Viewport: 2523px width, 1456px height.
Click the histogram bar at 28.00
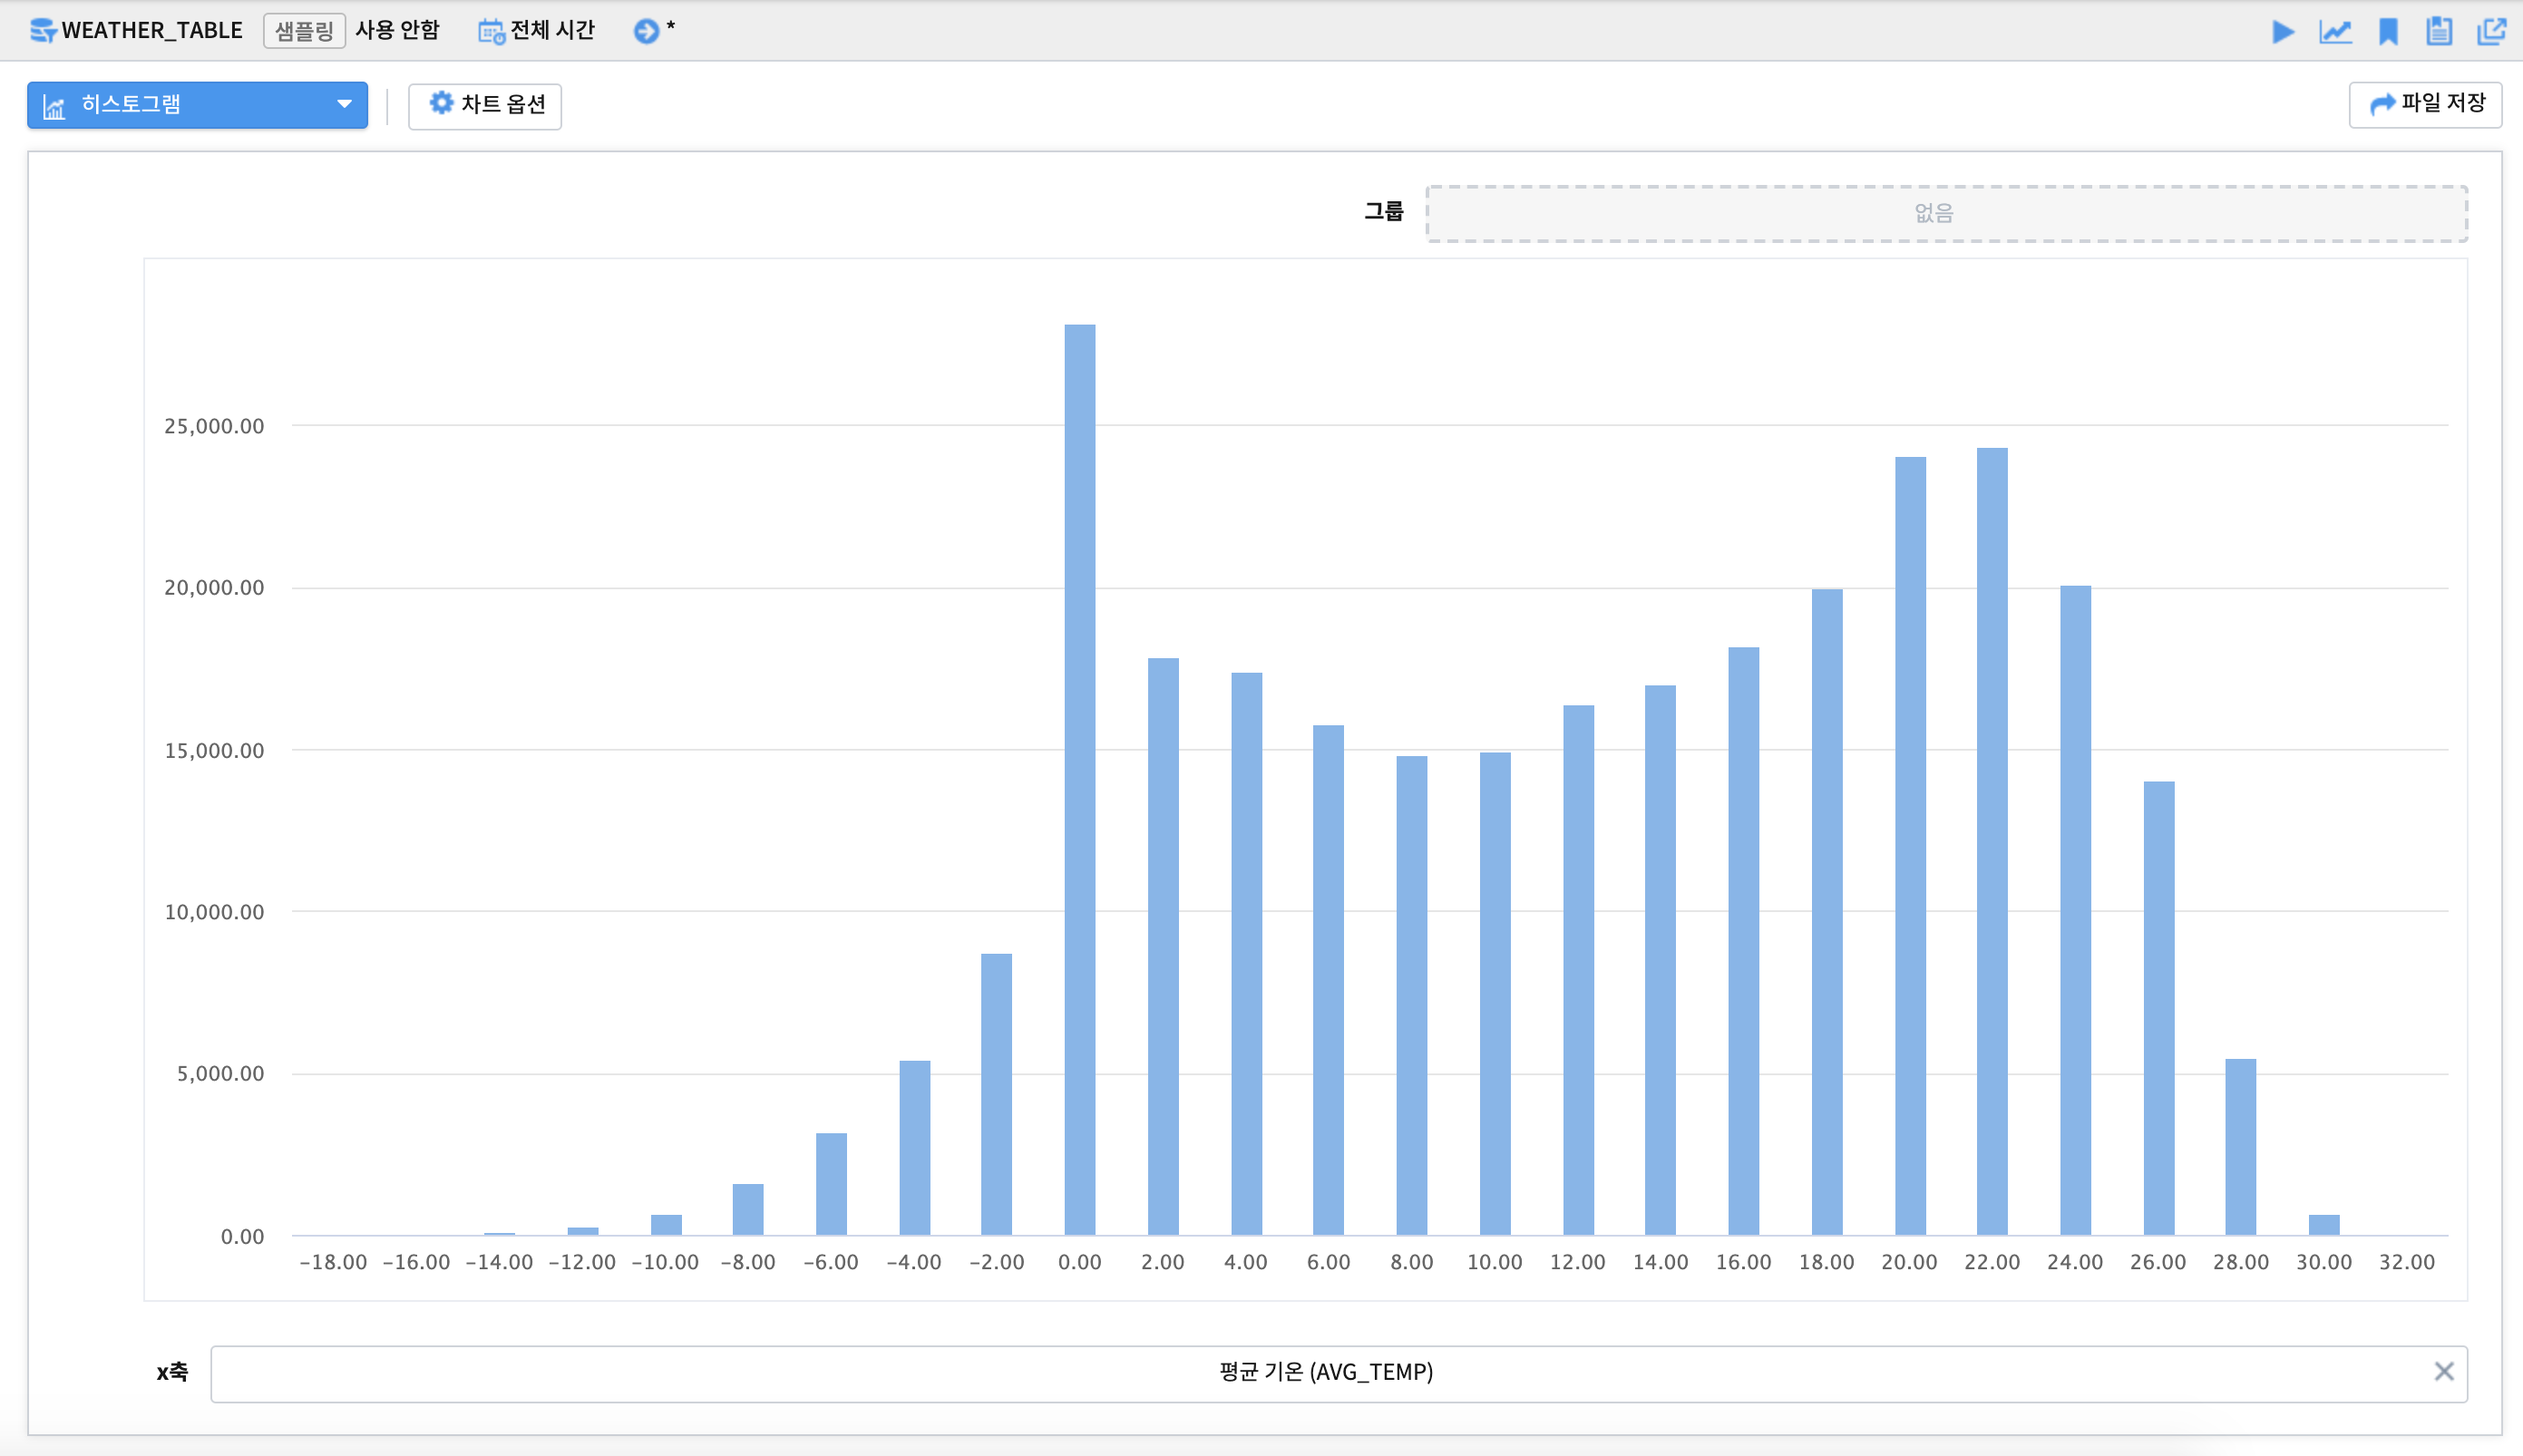tap(2240, 1147)
